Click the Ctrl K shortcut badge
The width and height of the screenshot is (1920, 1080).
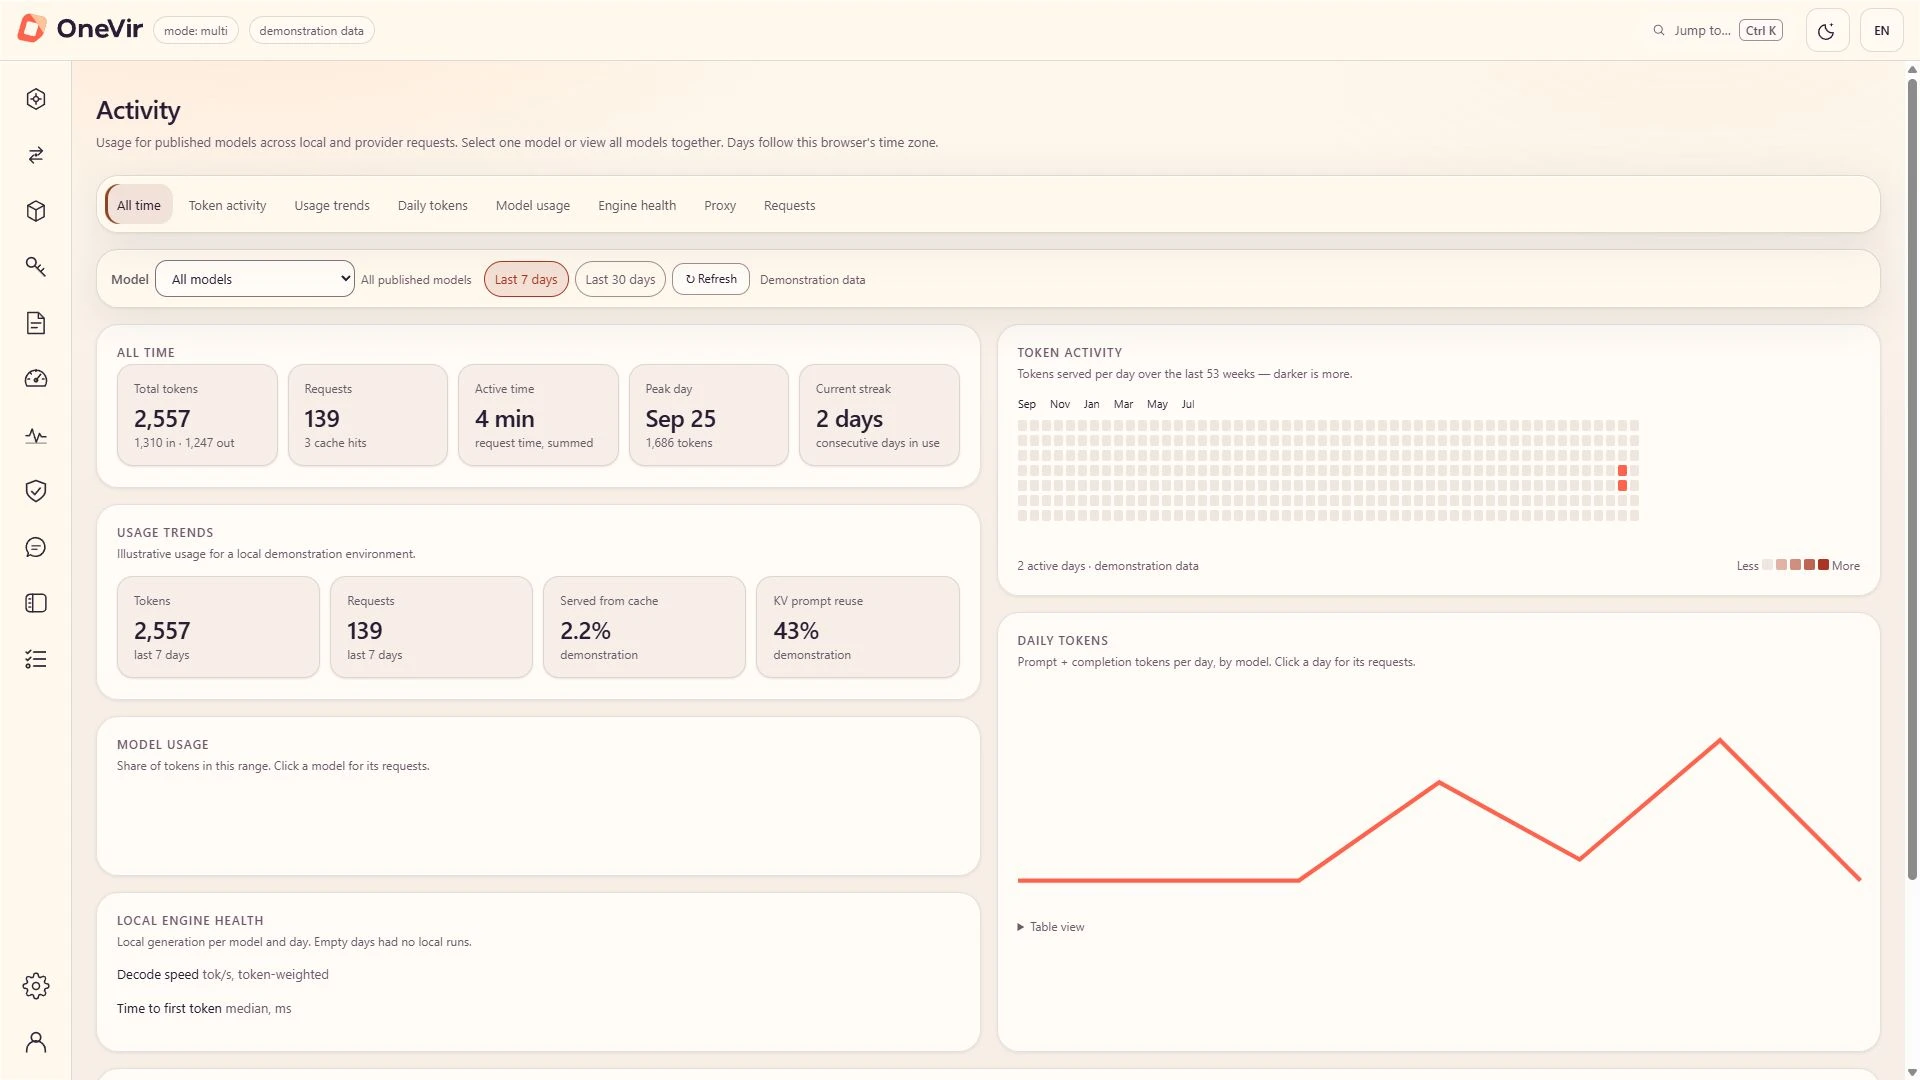(x=1761, y=30)
